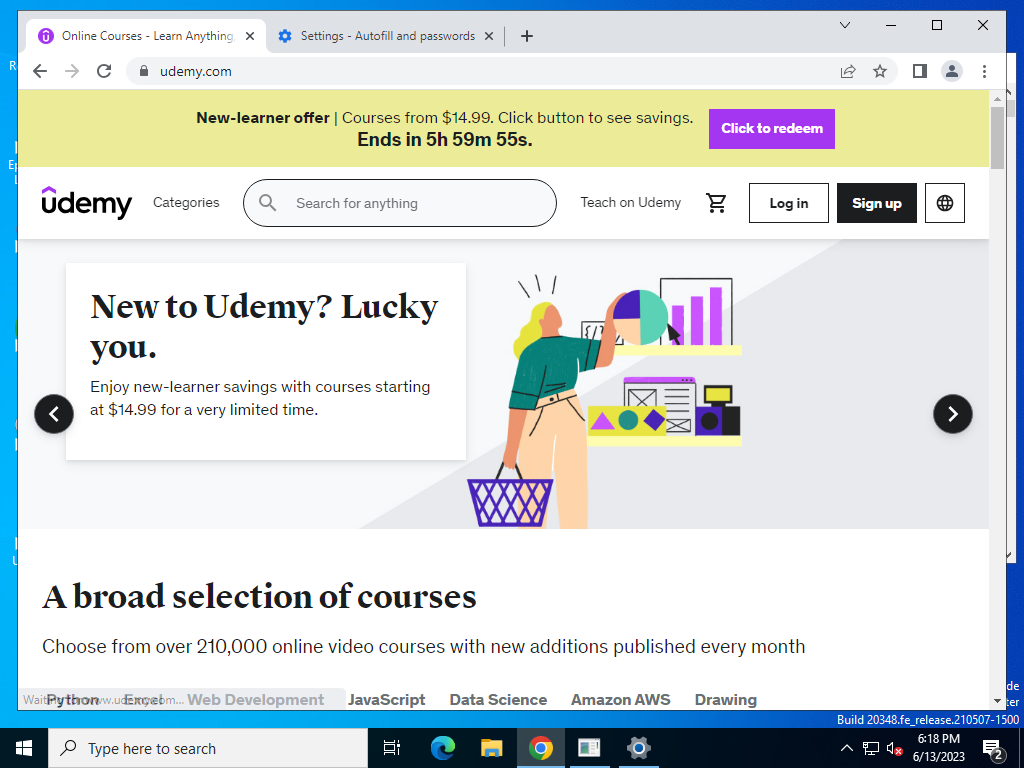1024x768 pixels.
Task: Click the Type here to search box
Action: click(208, 748)
